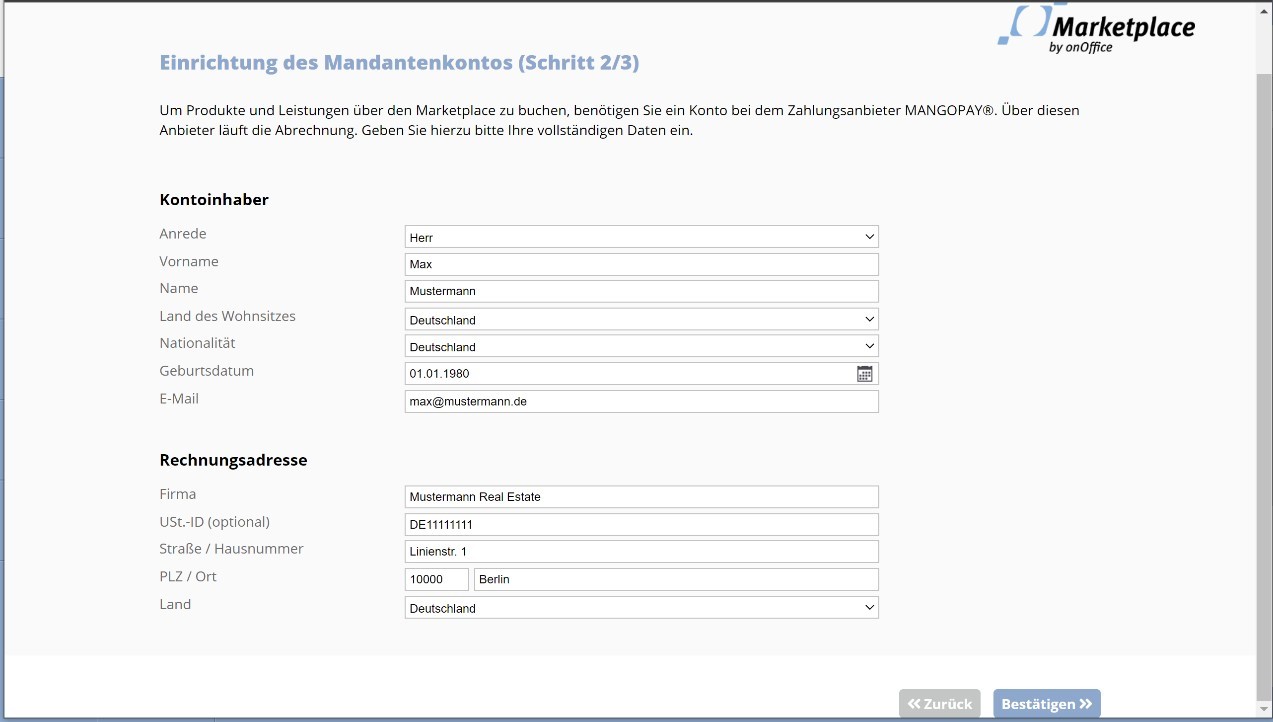Image resolution: width=1273 pixels, height=722 pixels.
Task: Click the Marketplace by onOffice logo
Action: tap(1097, 30)
